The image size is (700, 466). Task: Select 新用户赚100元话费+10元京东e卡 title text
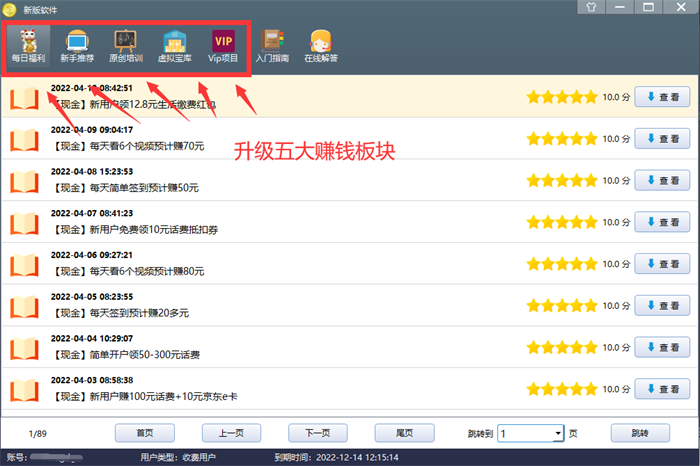[163, 396]
